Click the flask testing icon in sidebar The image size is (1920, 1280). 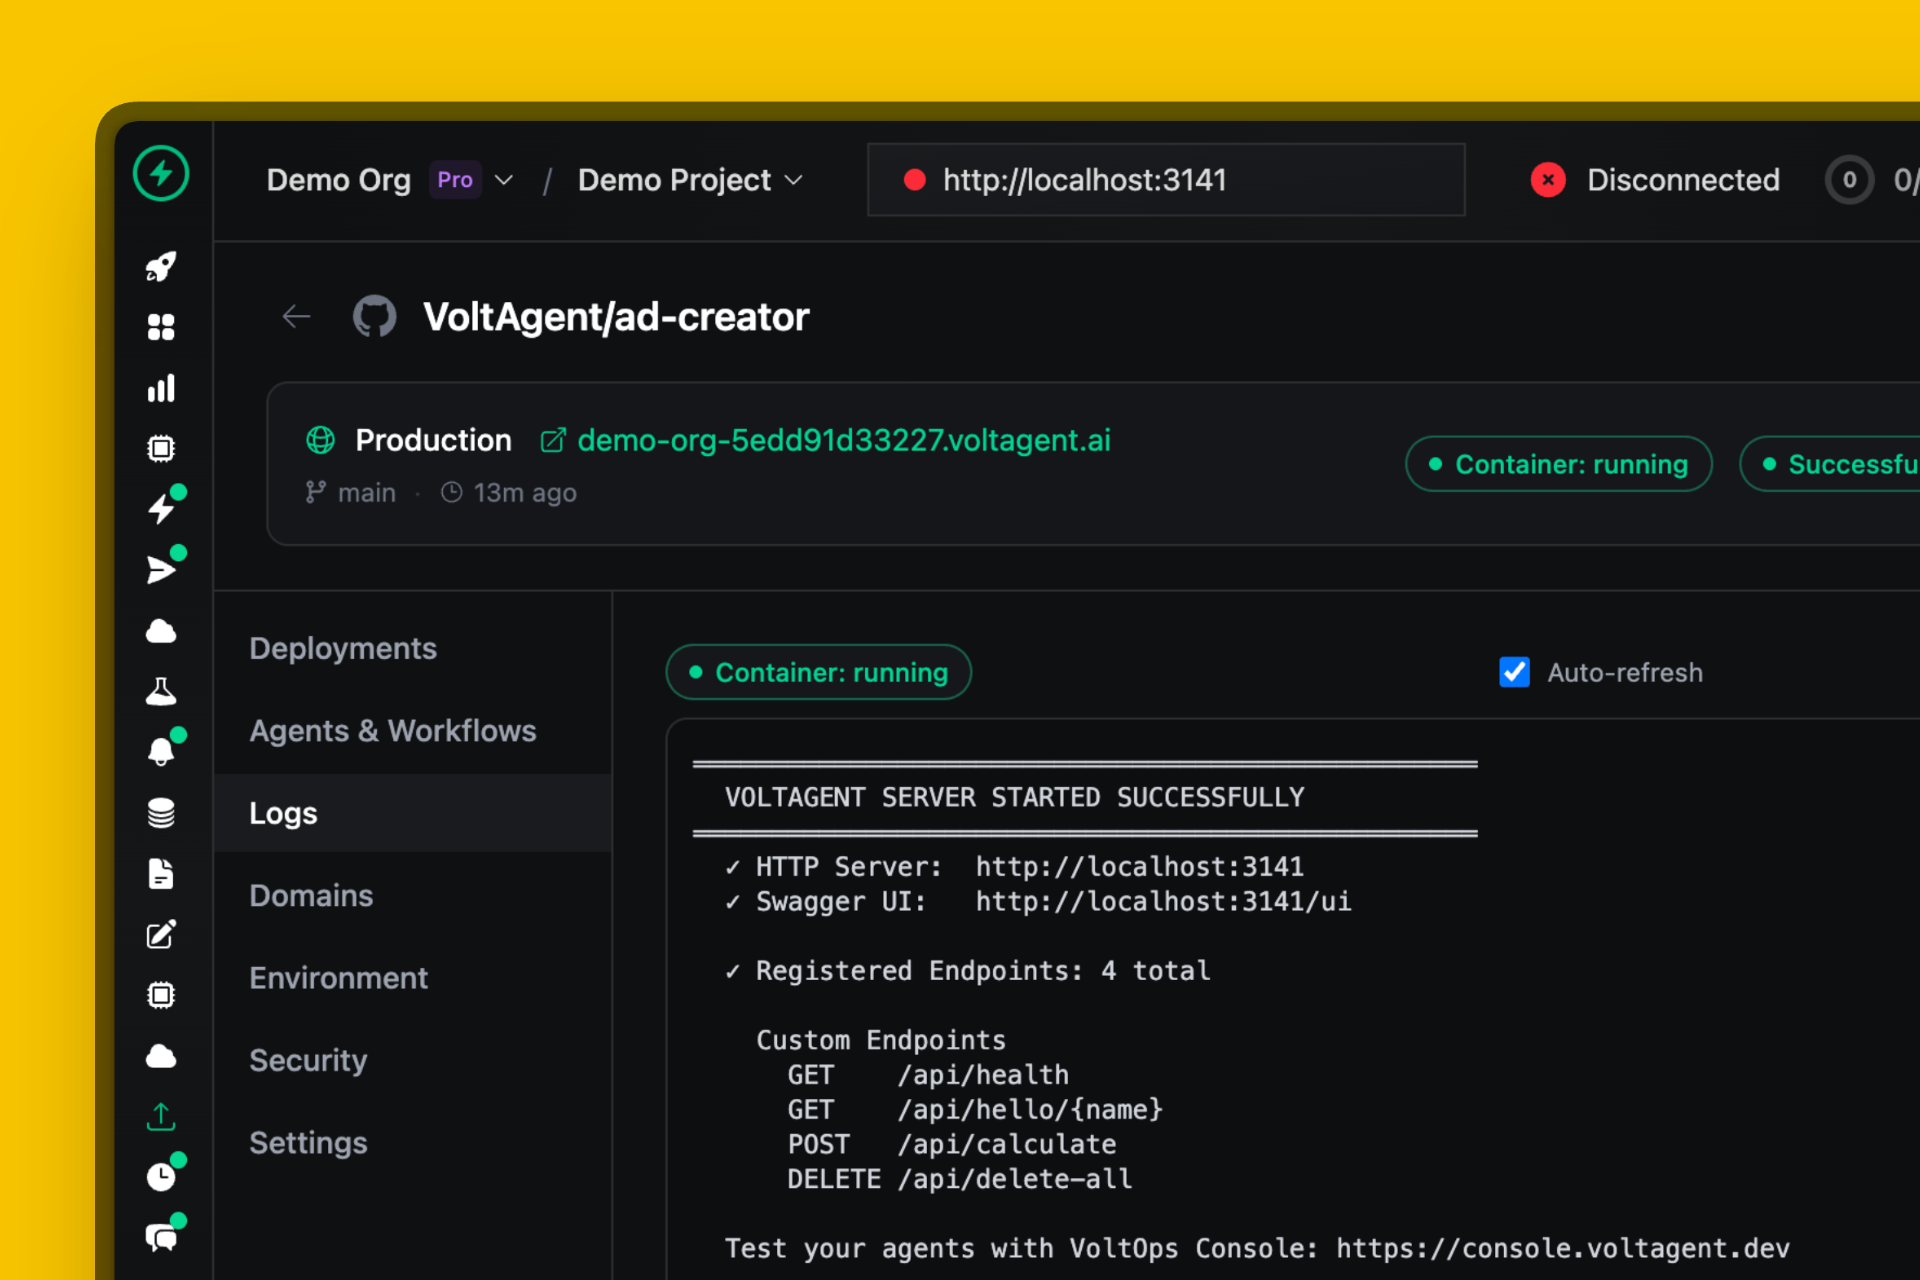click(161, 691)
